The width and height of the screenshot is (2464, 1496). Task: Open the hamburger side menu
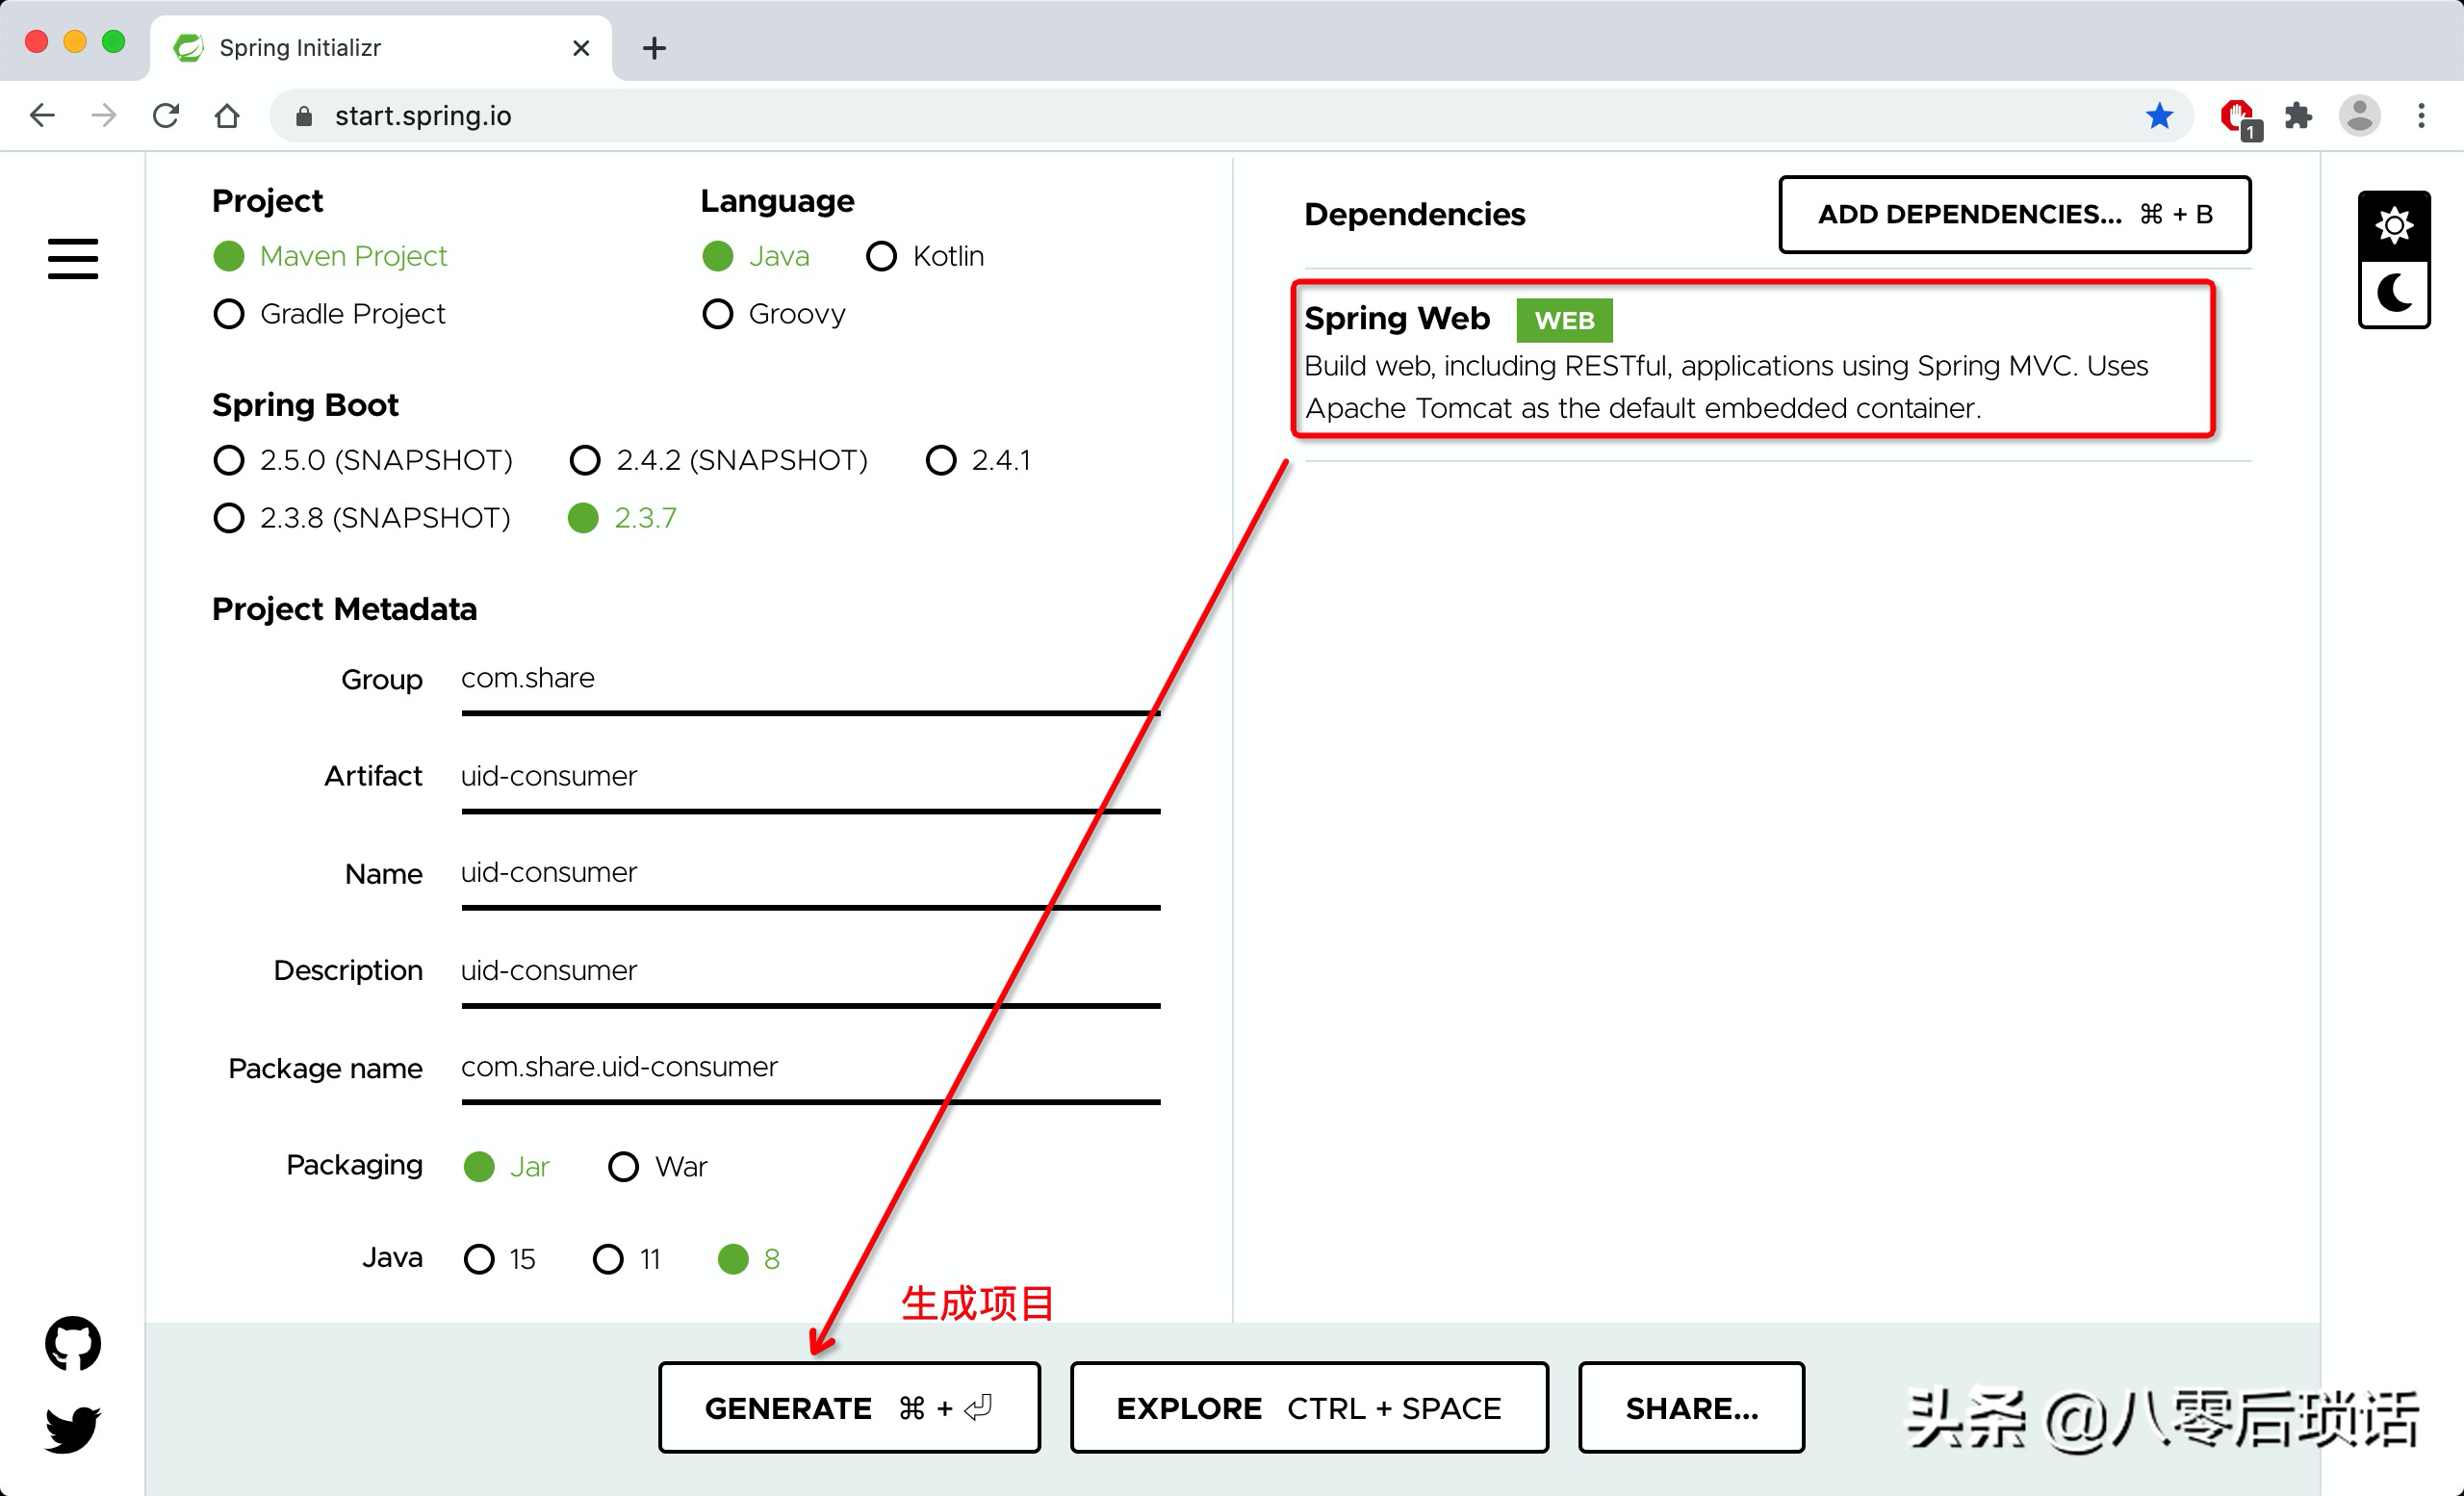pos(73,259)
